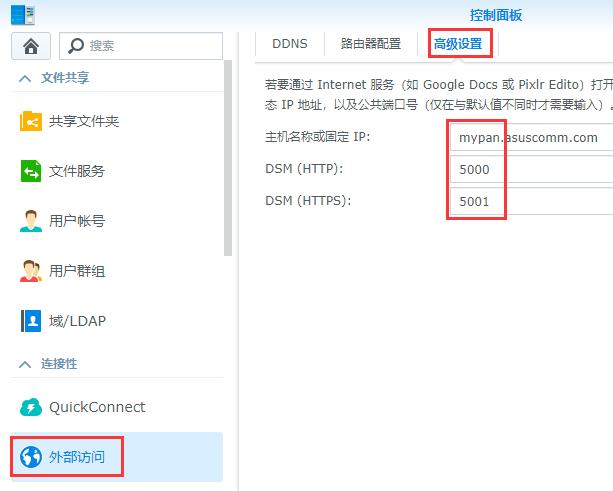Open the 域/LDAP directory icon
The image size is (613, 491).
[x=31, y=321]
